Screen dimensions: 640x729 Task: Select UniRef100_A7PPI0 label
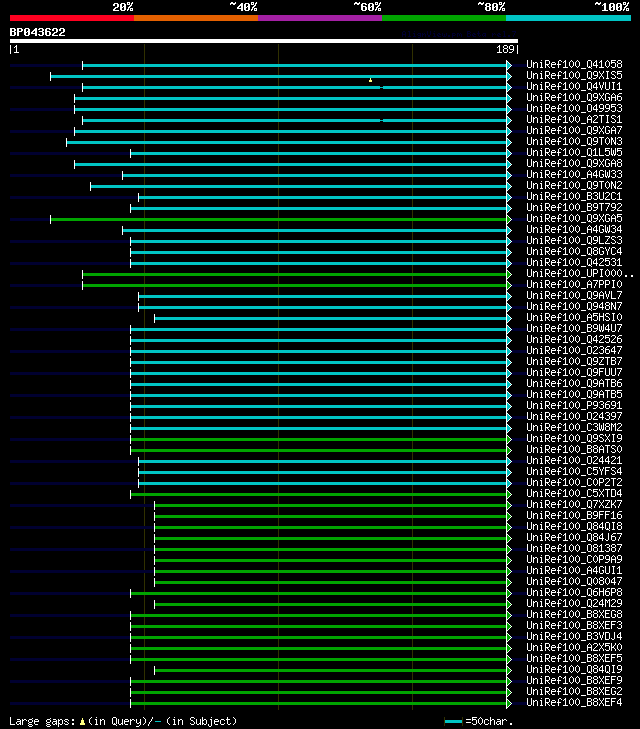574,285
